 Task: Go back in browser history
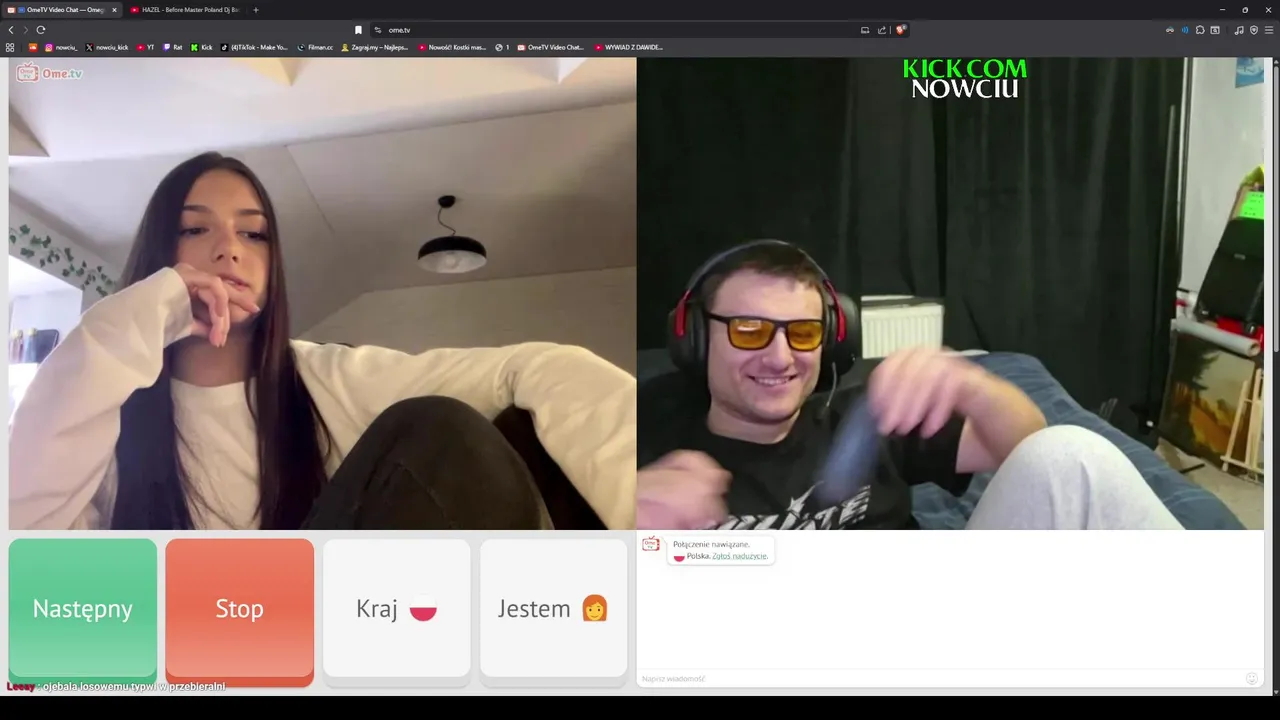(11, 30)
